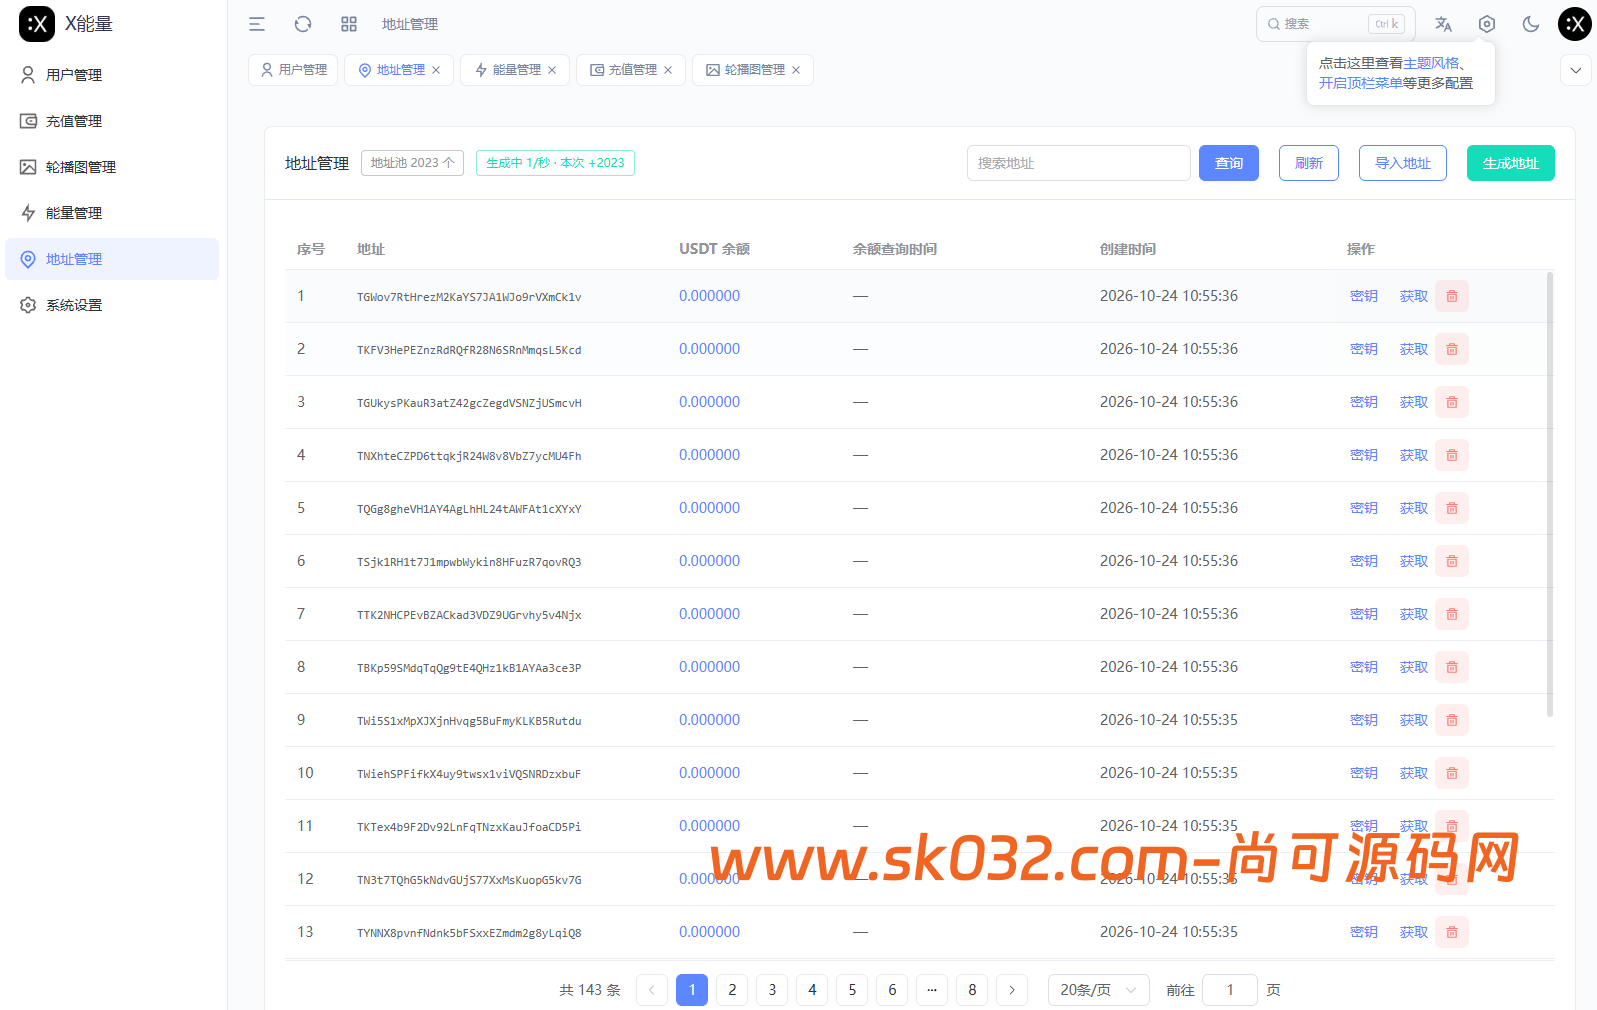Click the 搜索地址 input field
This screenshot has width=1597, height=1010.
(1079, 163)
